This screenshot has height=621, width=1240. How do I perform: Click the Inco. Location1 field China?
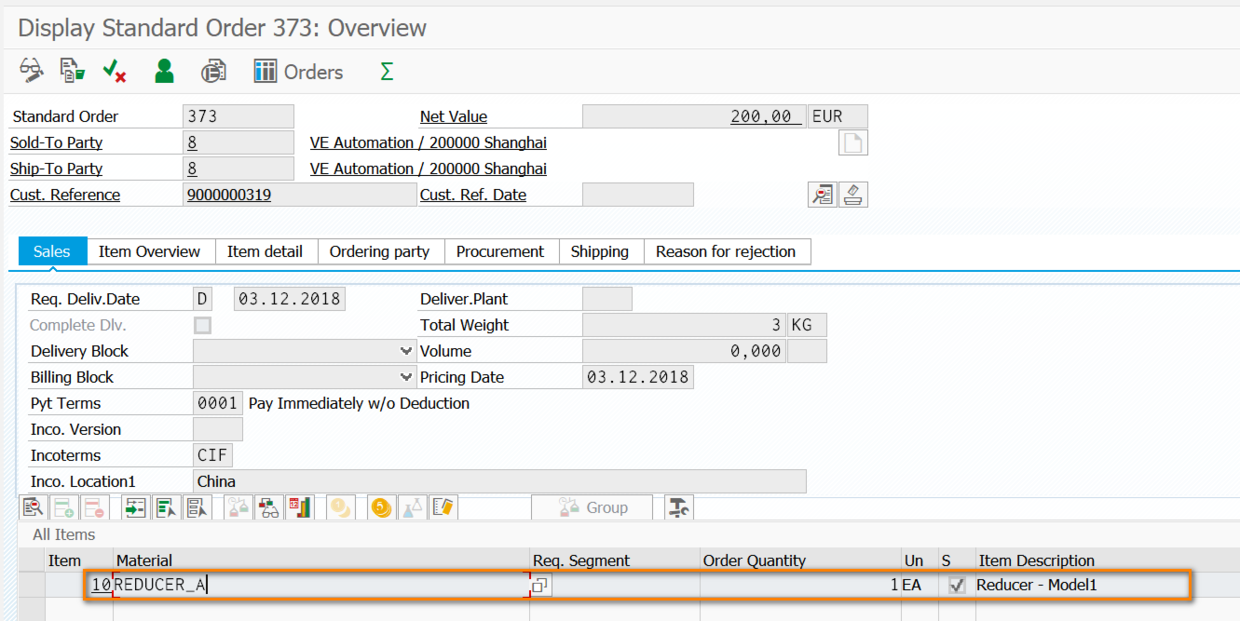tap(500, 481)
